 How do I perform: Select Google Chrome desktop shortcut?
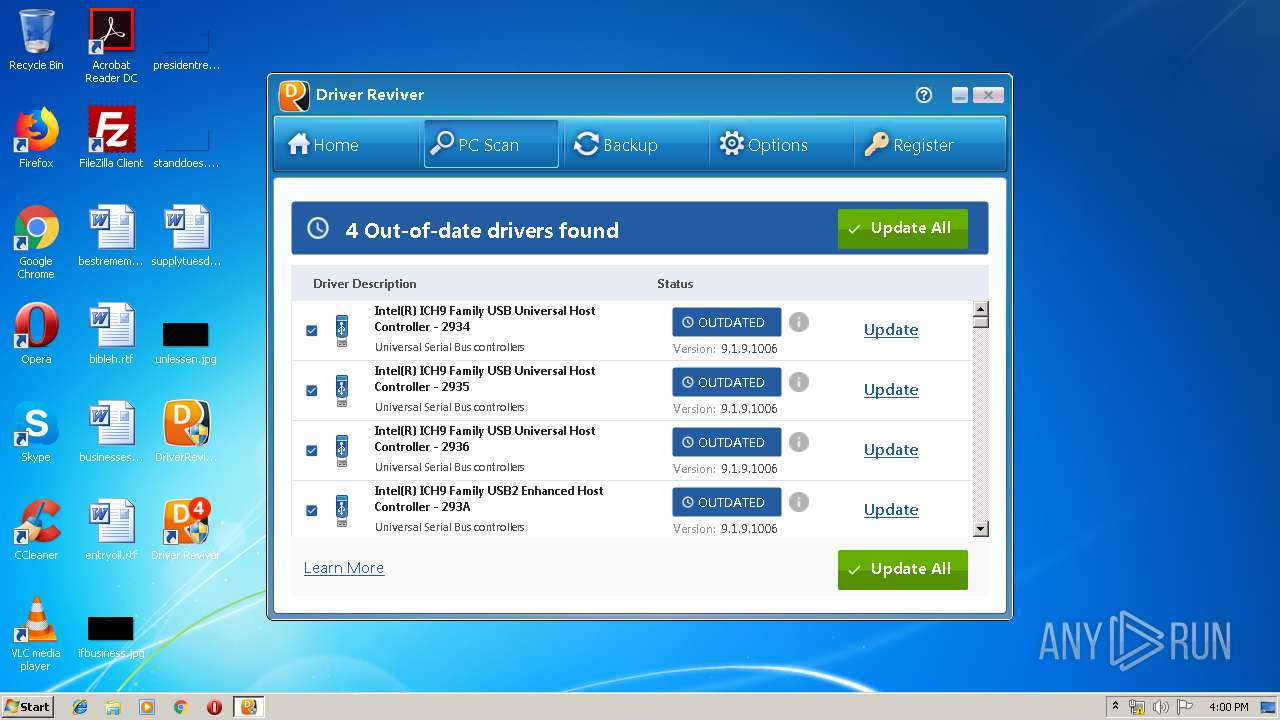(x=36, y=242)
